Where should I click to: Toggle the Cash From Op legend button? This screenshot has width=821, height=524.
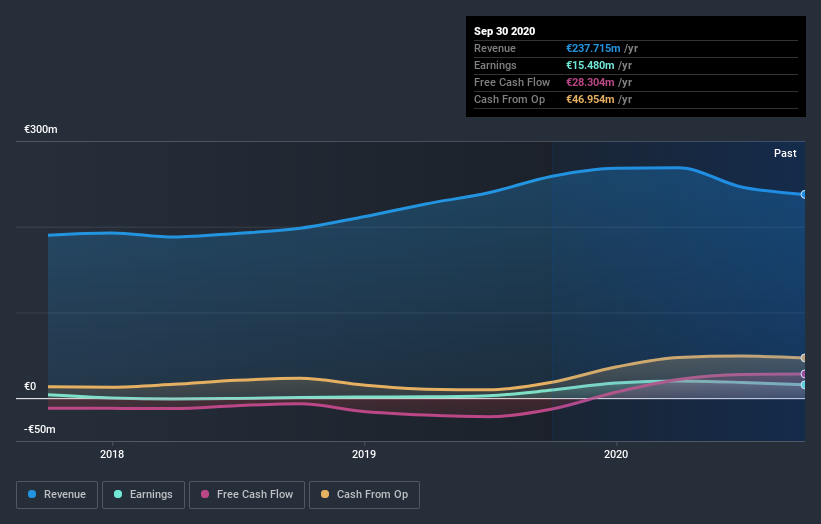pos(364,495)
